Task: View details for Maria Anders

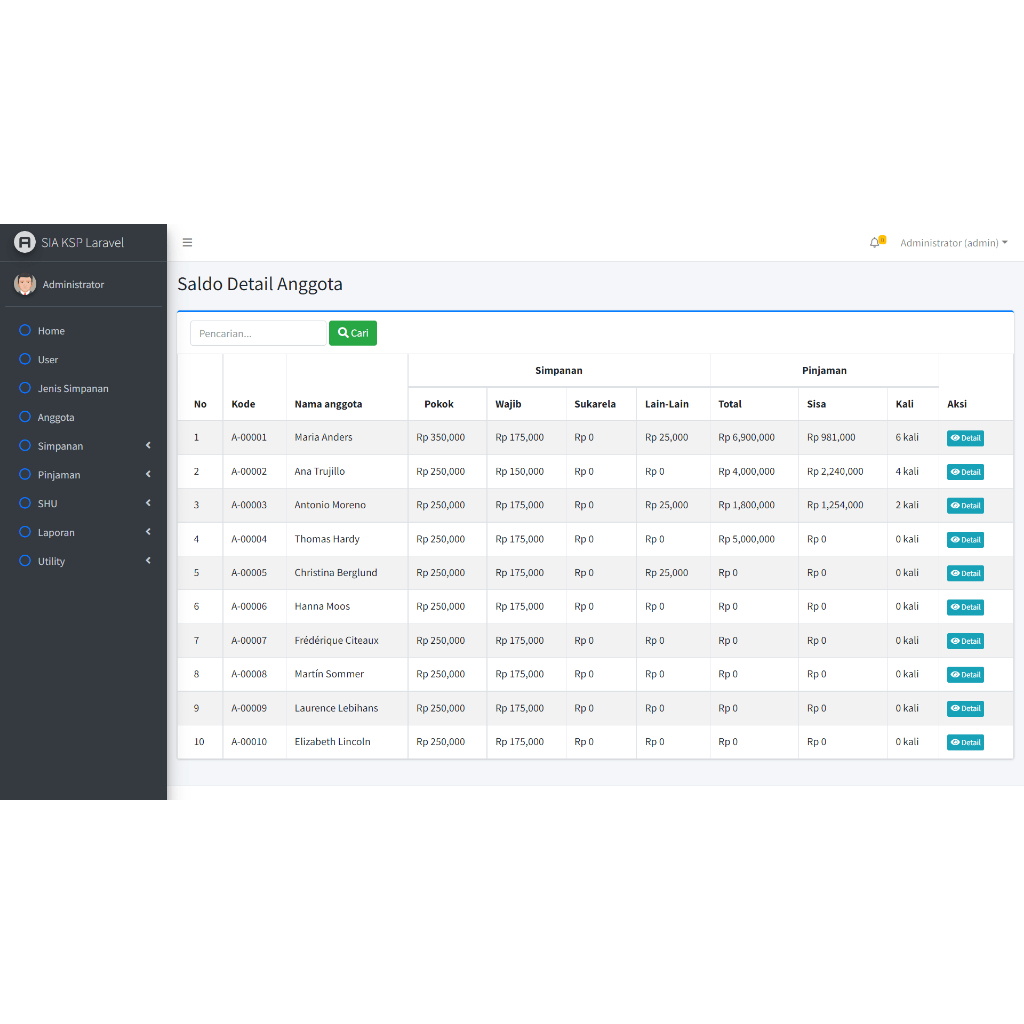Action: pyautogui.click(x=965, y=438)
